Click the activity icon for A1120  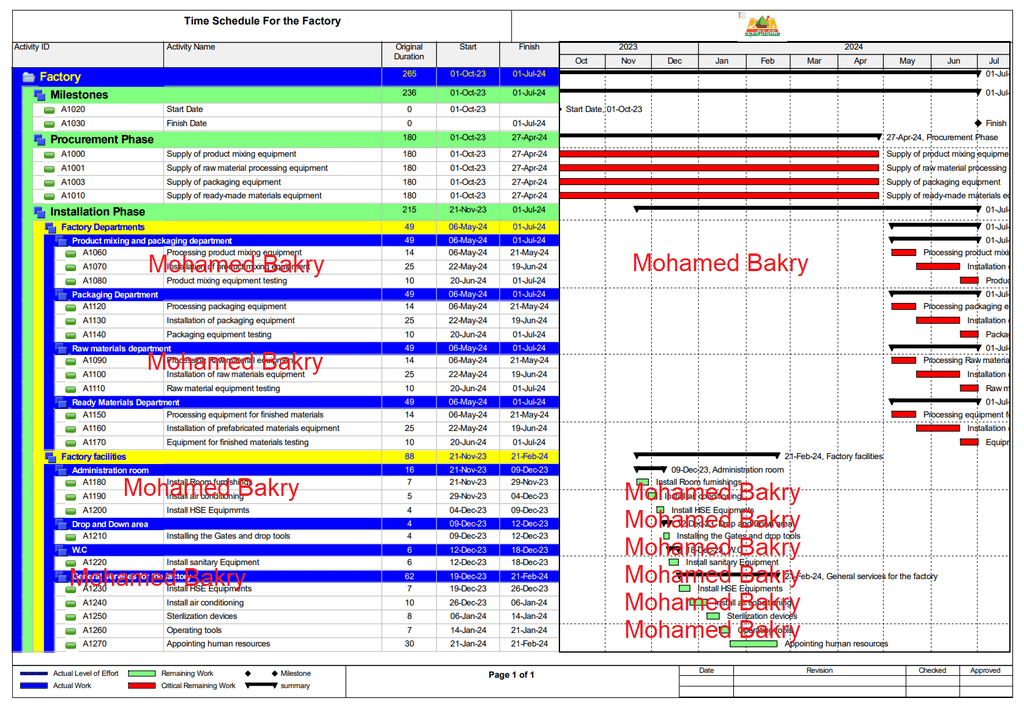pos(71,307)
